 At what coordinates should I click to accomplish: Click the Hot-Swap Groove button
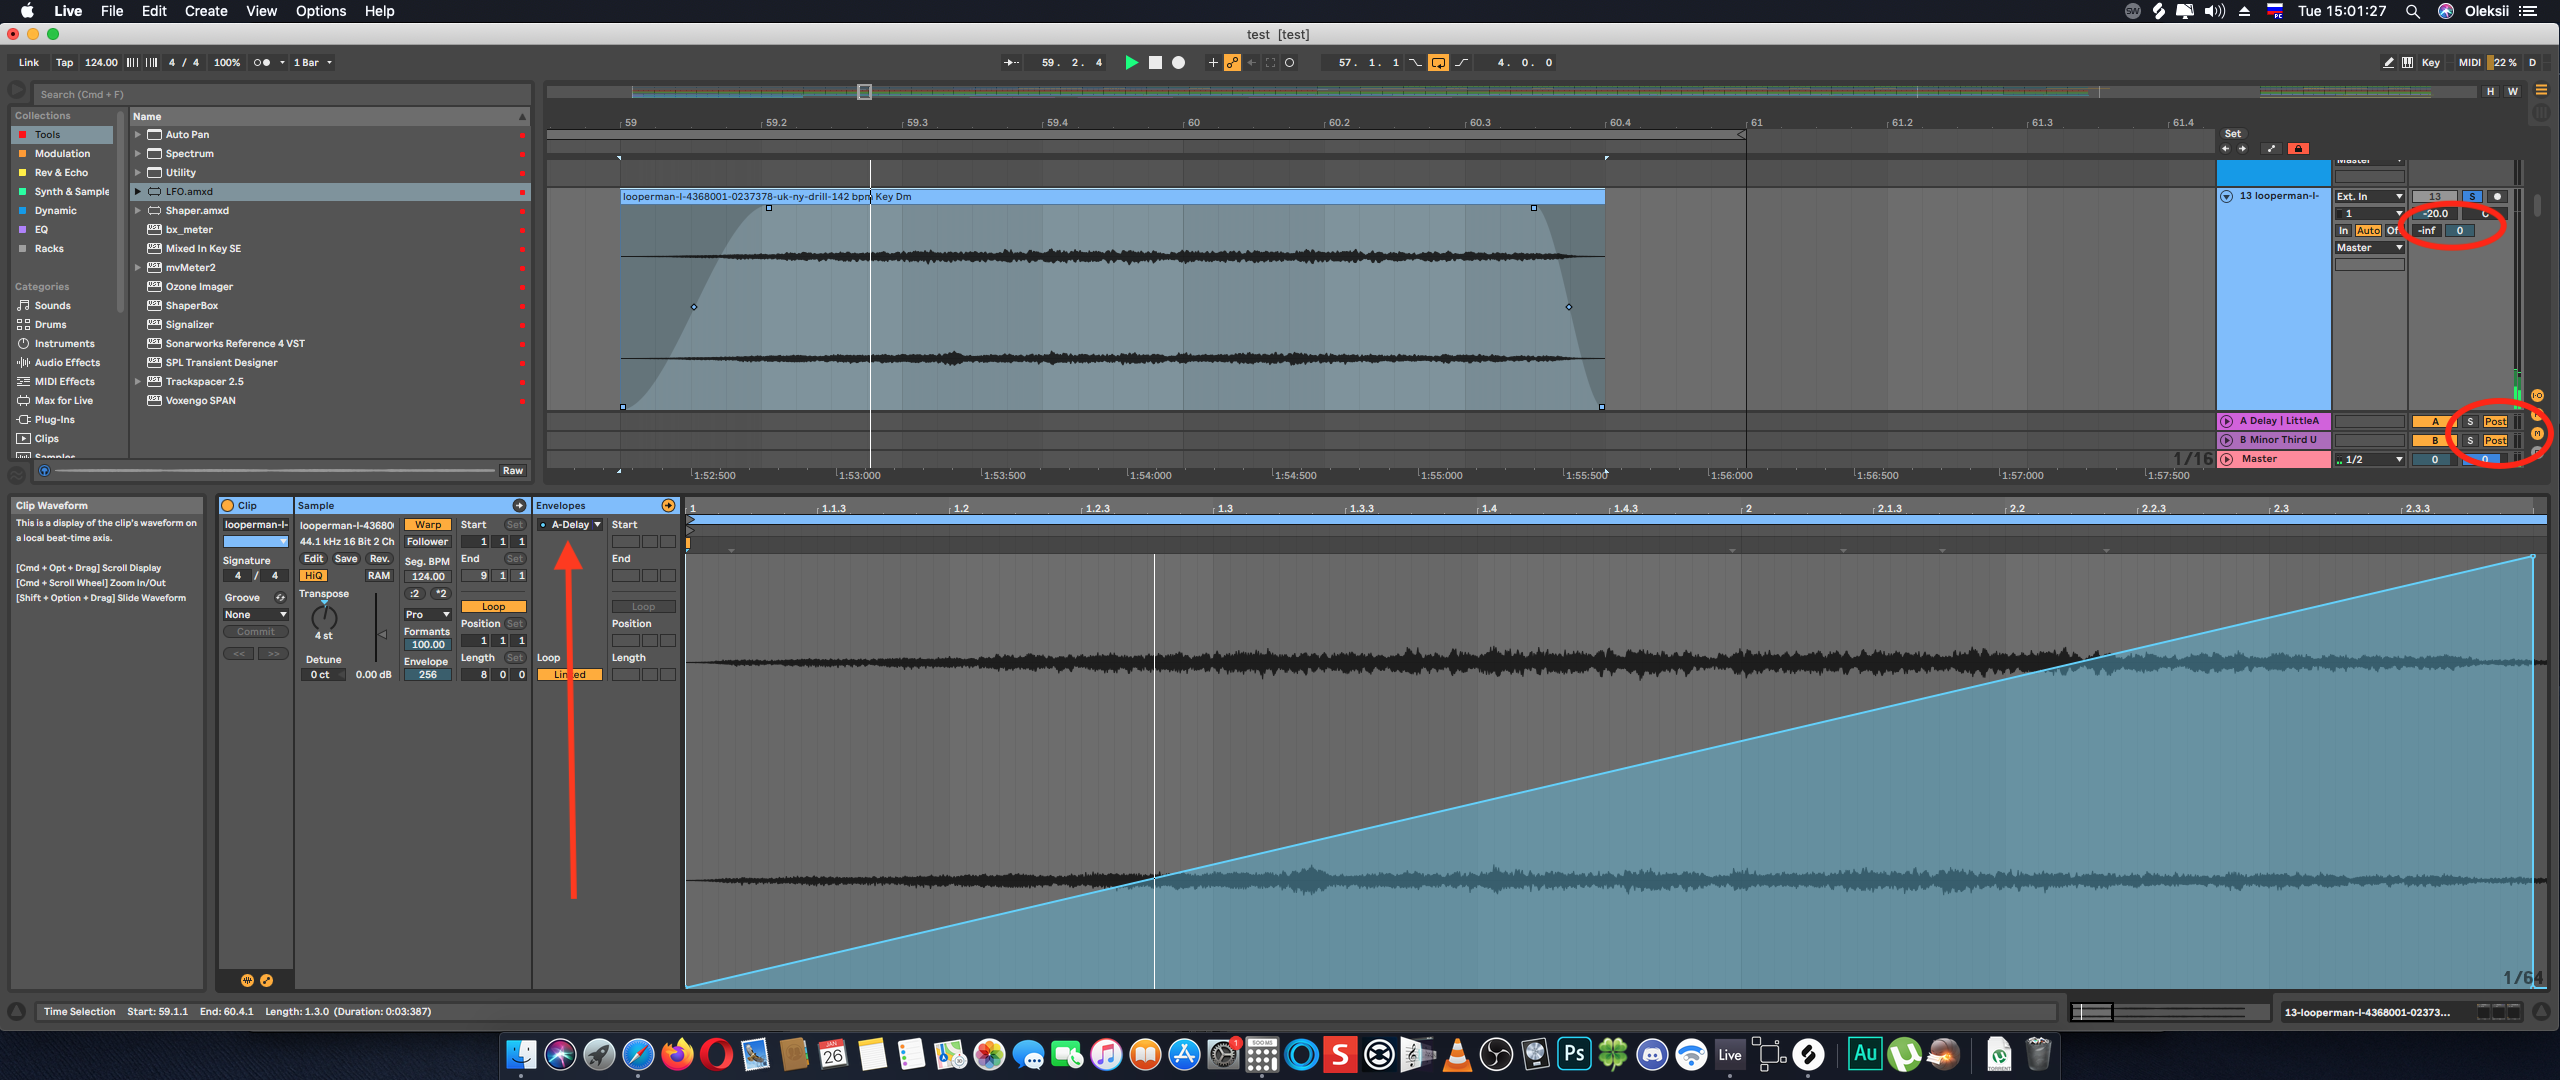click(x=280, y=597)
